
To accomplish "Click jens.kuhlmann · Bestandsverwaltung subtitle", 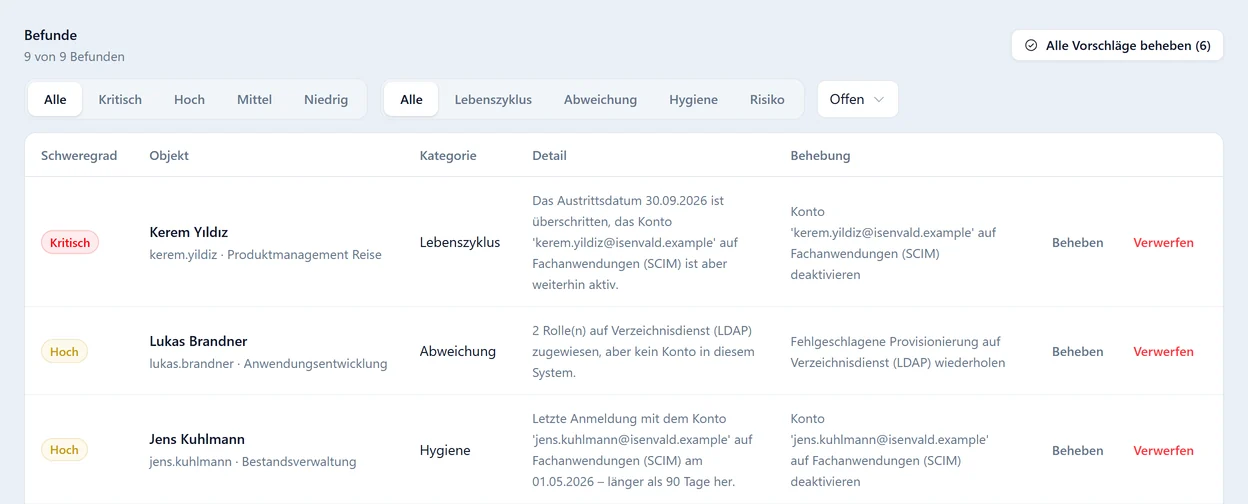I will tap(252, 462).
